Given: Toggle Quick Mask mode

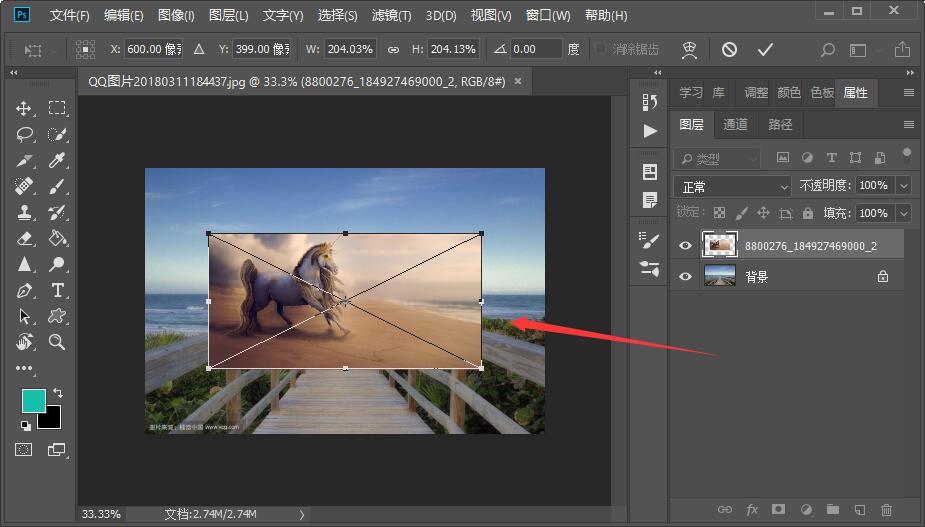Looking at the screenshot, I should (x=24, y=450).
